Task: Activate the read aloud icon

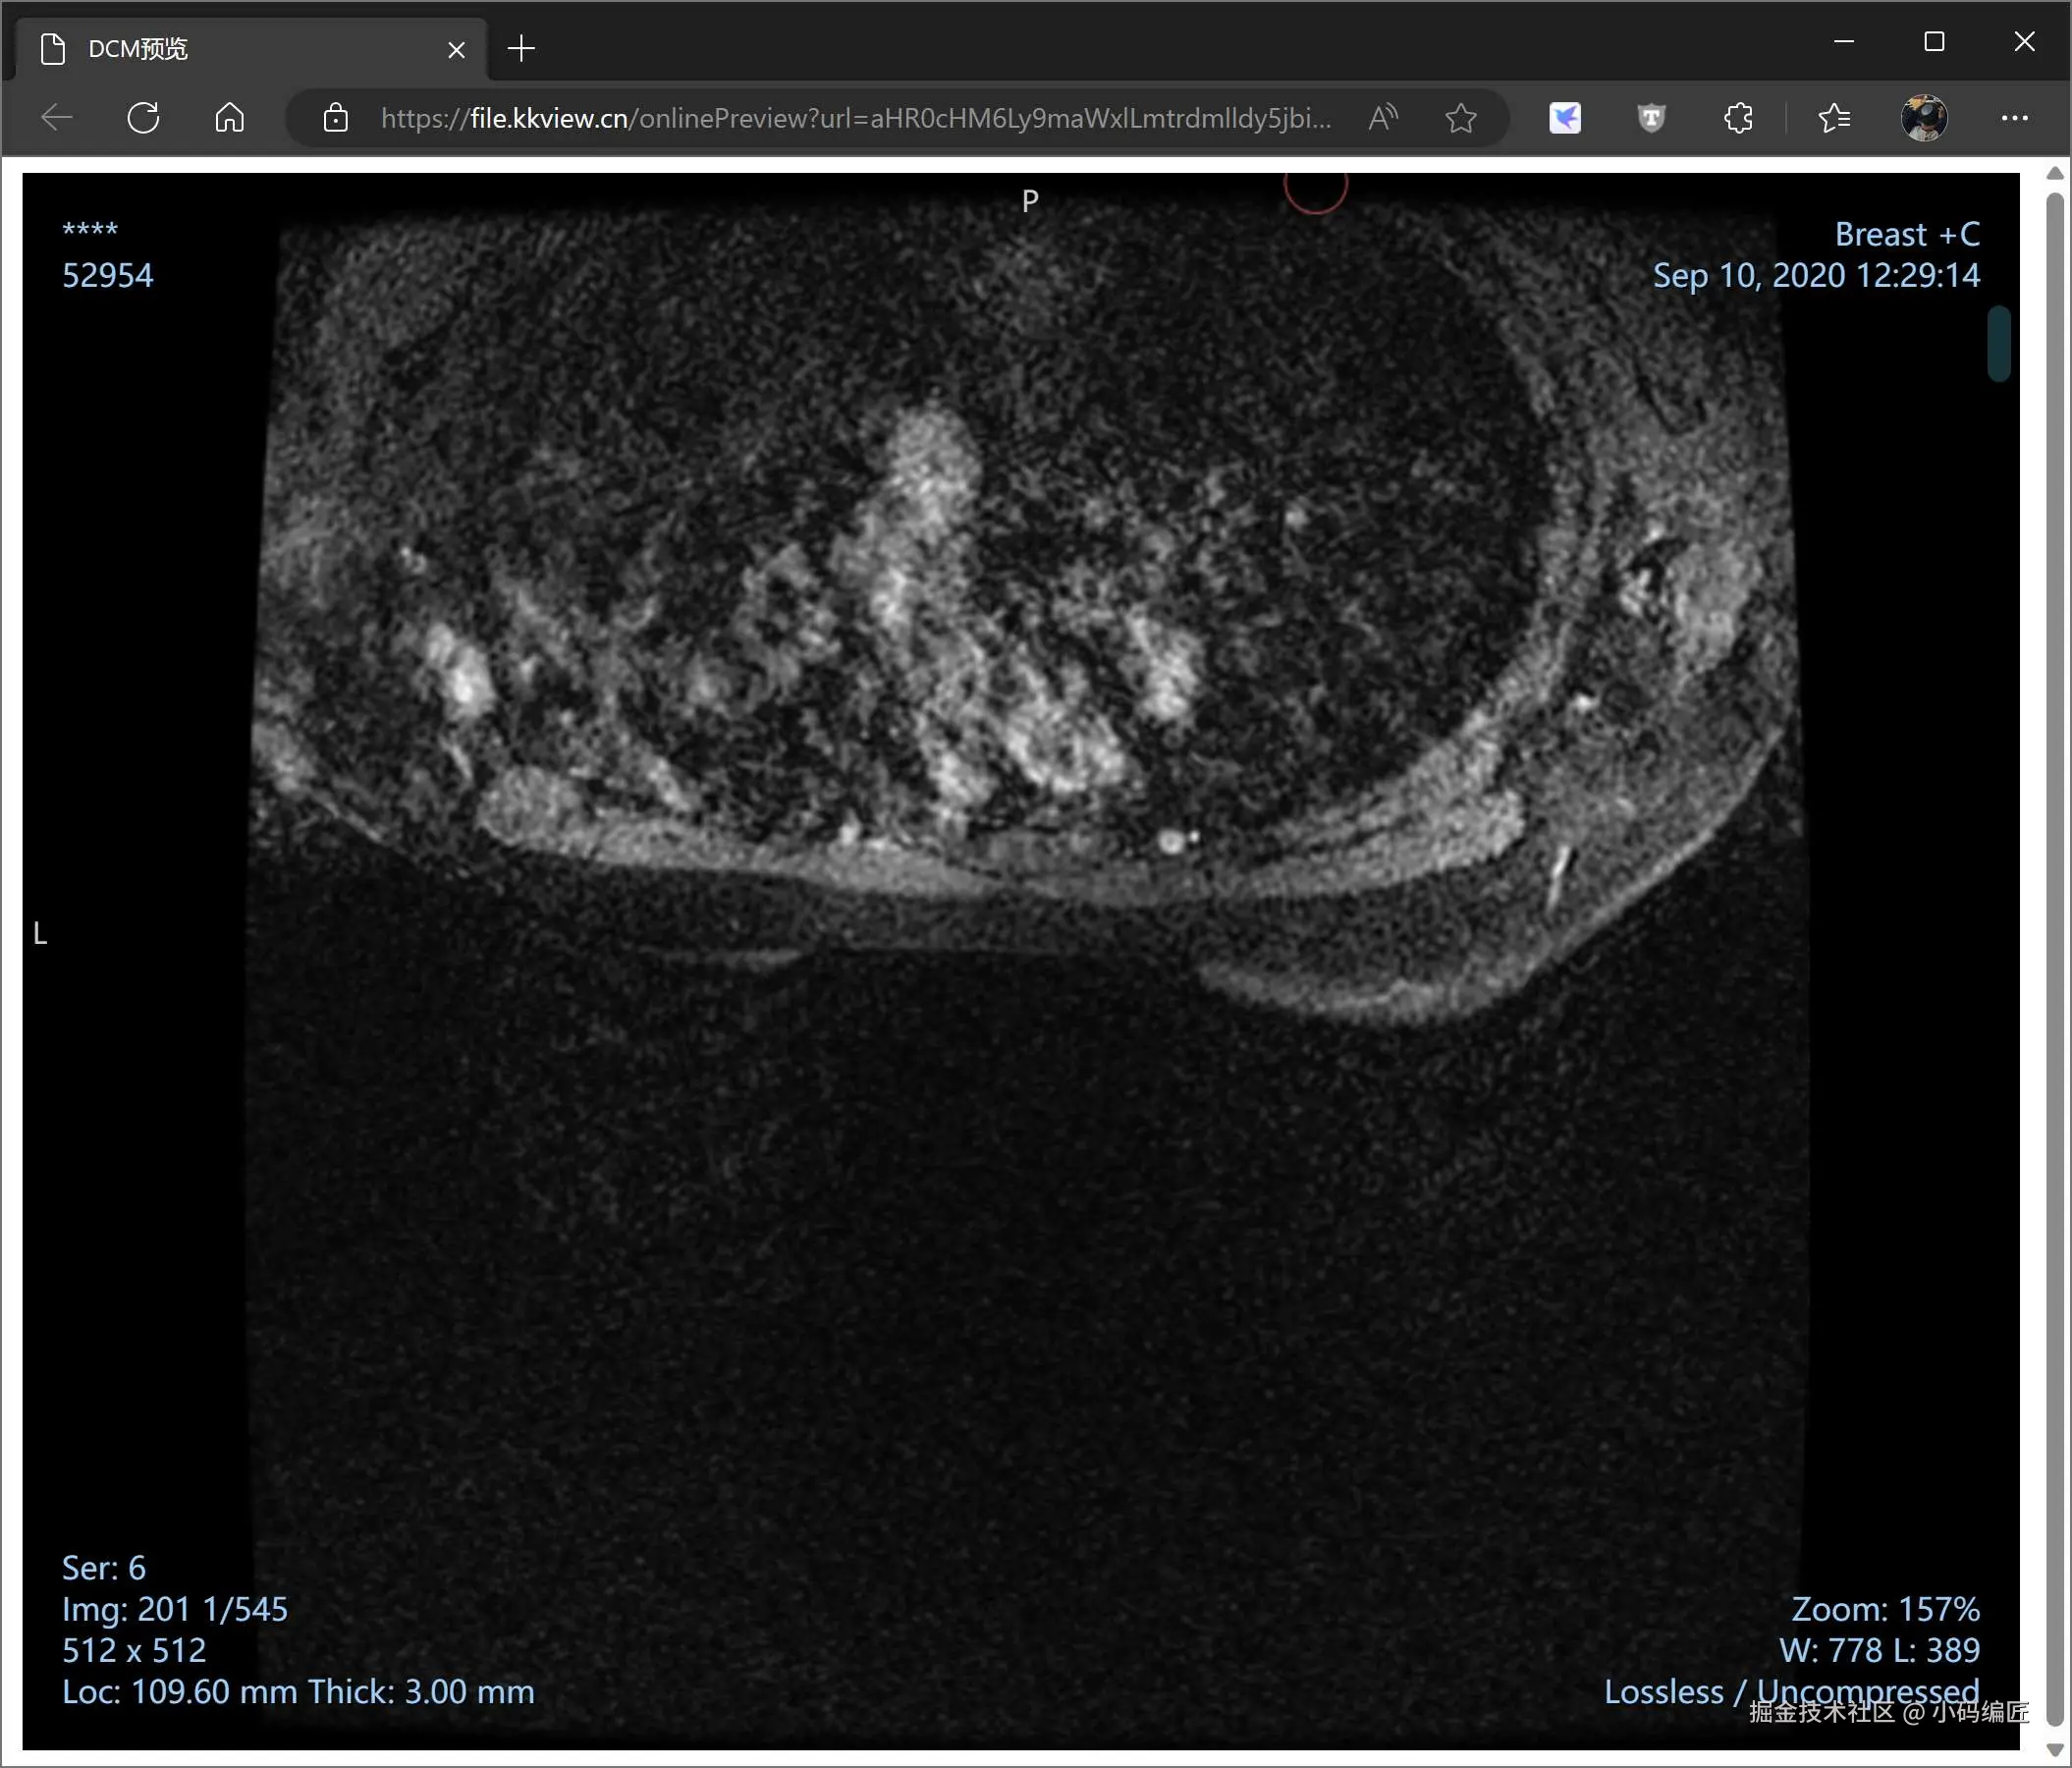Action: tap(1382, 118)
